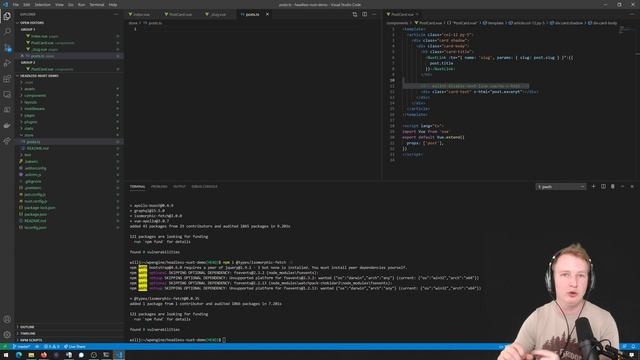Open the Selection menu
The height and width of the screenshot is (360, 640).
click(x=42, y=4)
